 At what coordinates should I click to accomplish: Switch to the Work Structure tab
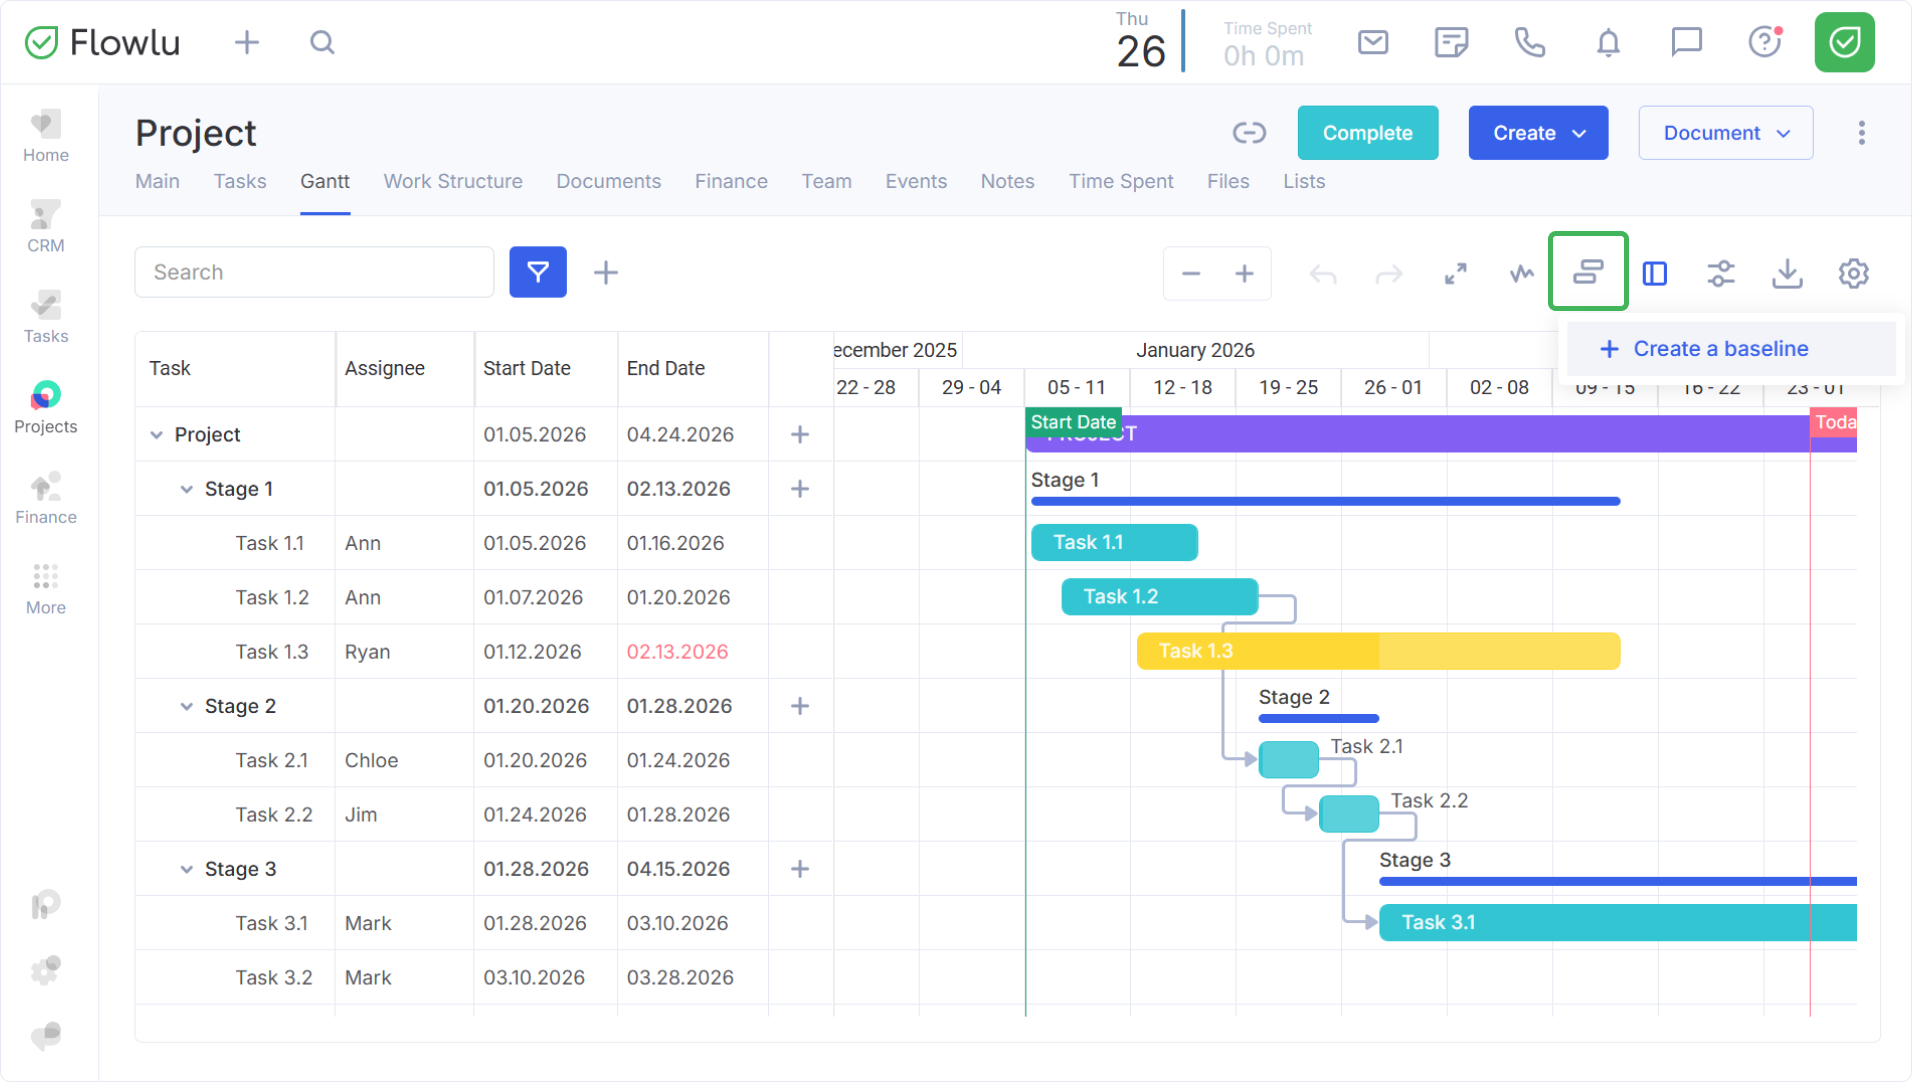pos(453,181)
